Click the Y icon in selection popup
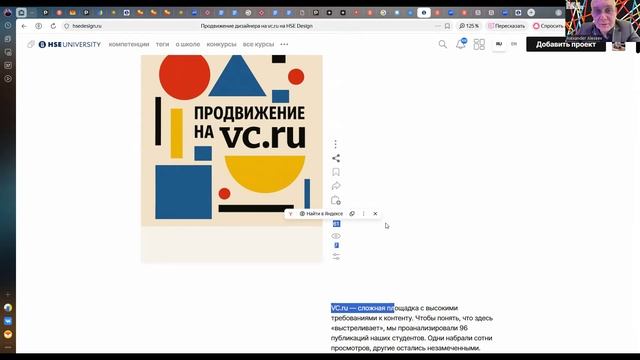The image size is (640, 360). click(290, 213)
